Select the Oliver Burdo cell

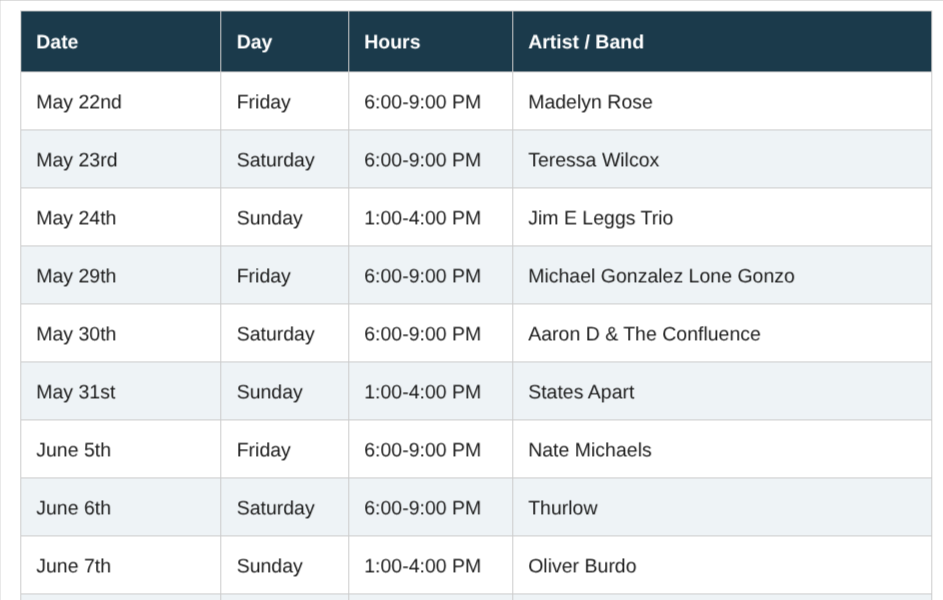point(722,565)
